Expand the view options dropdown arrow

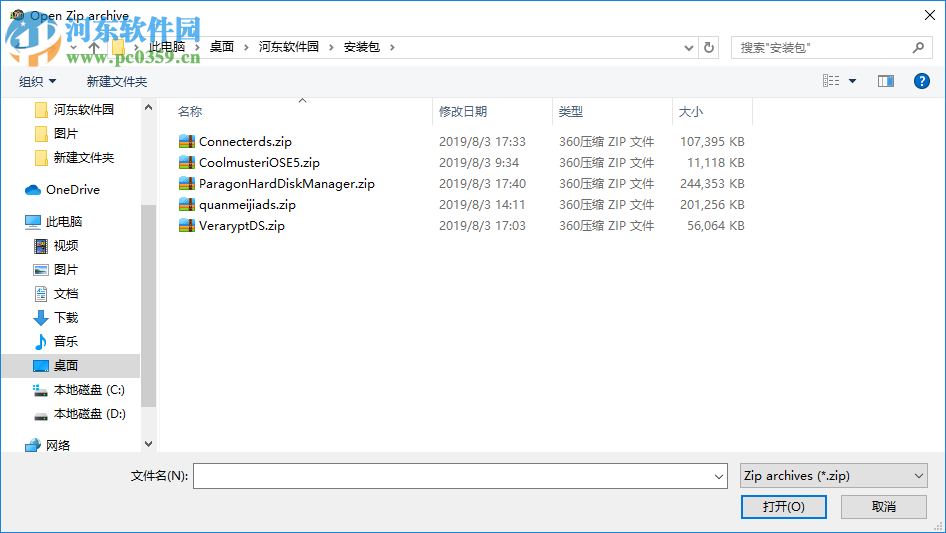852,81
